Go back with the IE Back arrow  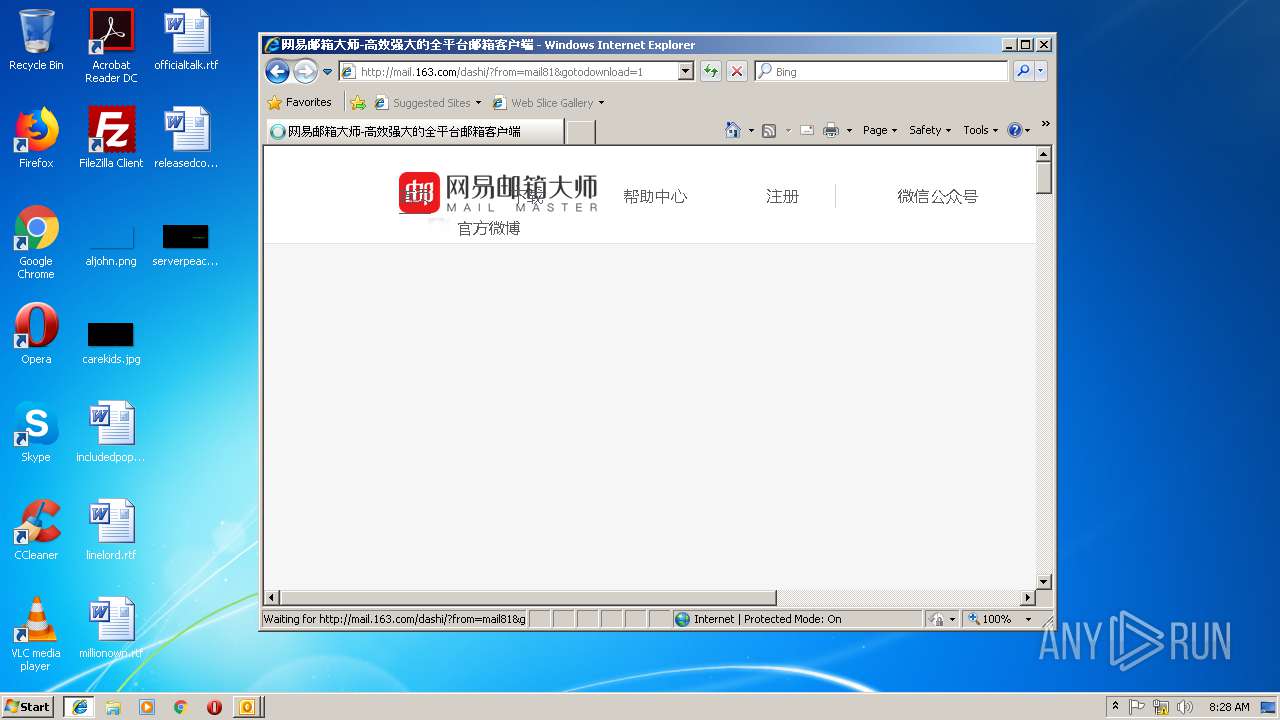pyautogui.click(x=277, y=71)
